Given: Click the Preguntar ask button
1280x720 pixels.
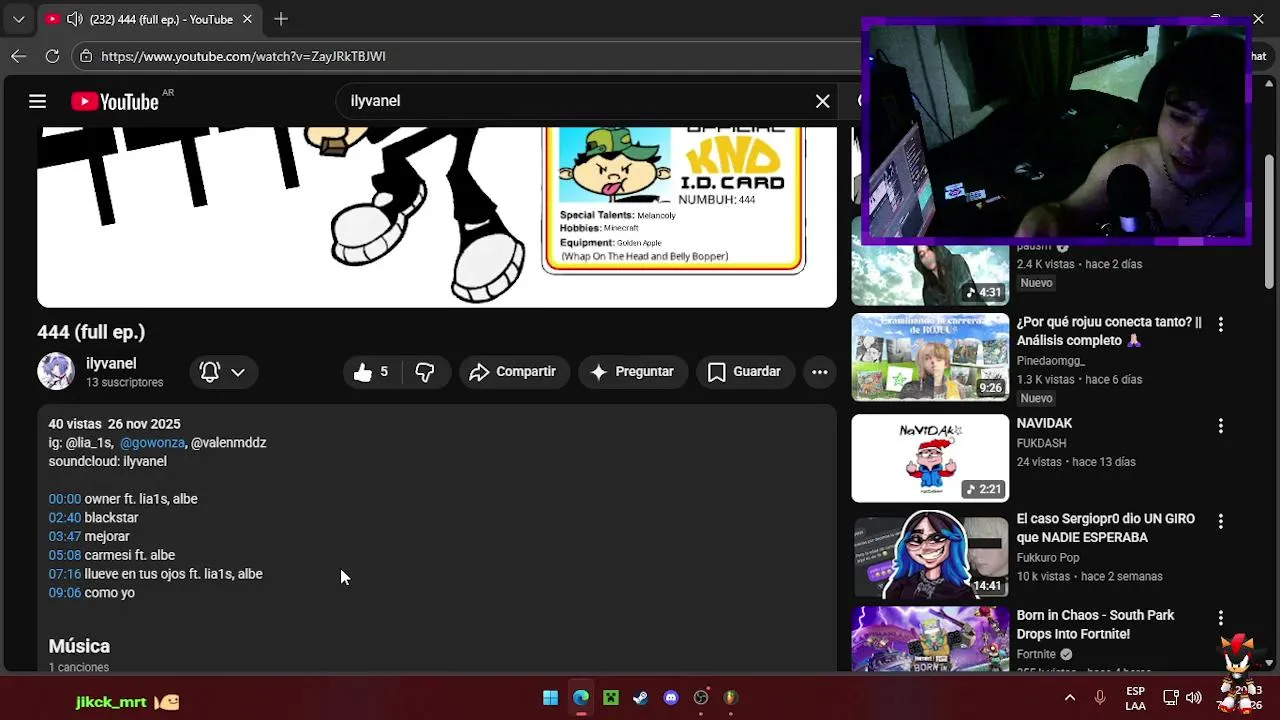Looking at the screenshot, I should (632, 372).
